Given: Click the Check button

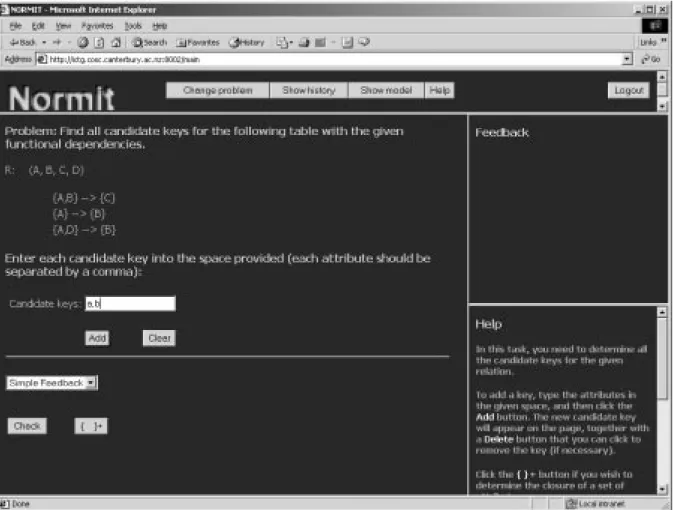Looking at the screenshot, I should (x=27, y=426).
